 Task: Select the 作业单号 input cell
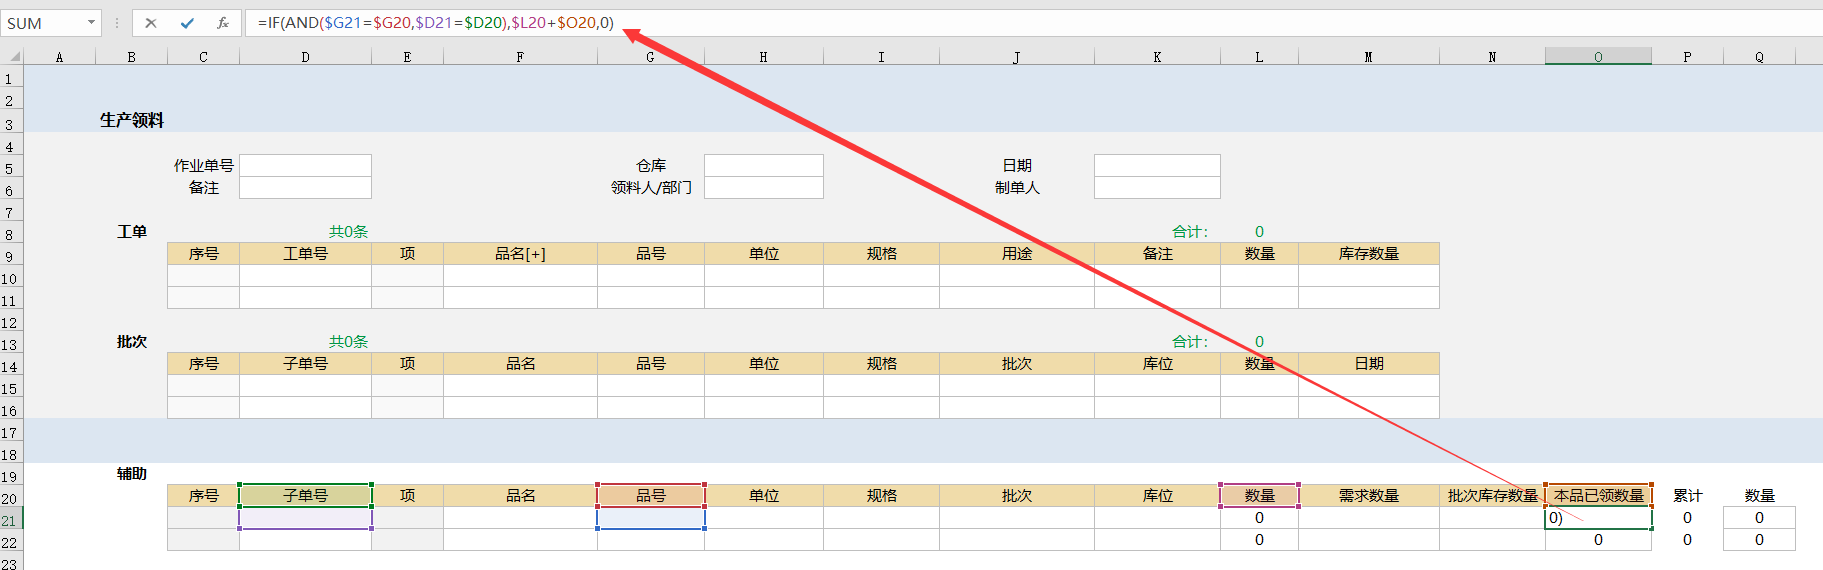(x=305, y=165)
